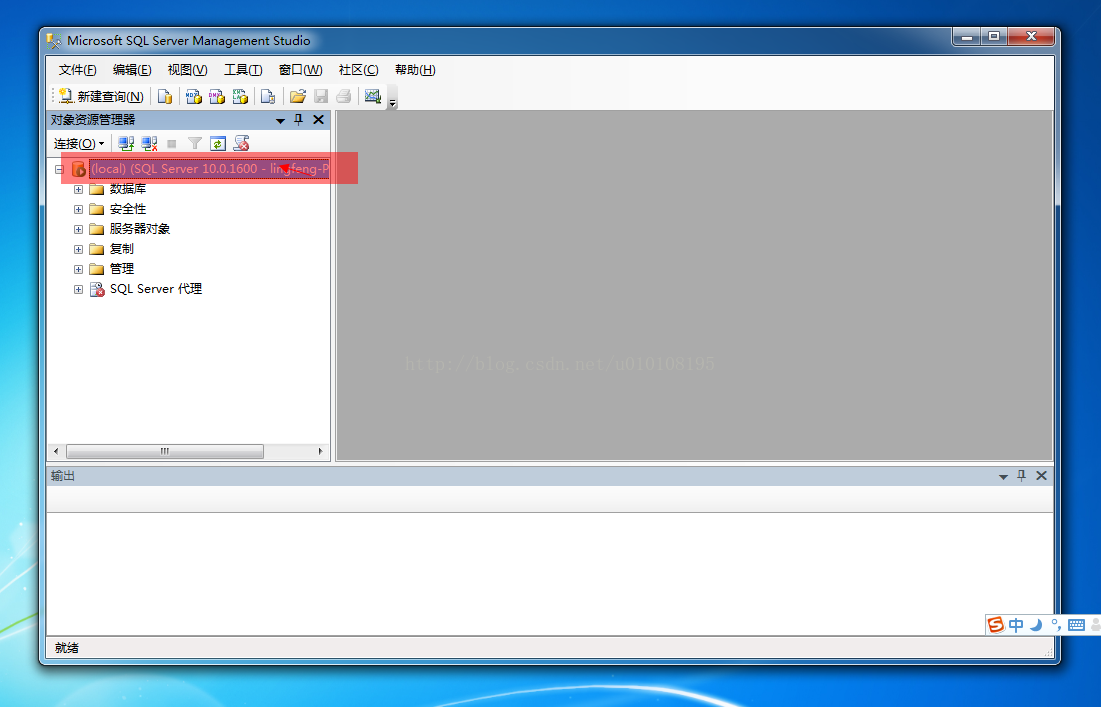The height and width of the screenshot is (707, 1101).
Task: Click the Object Explorer scroll left arrow
Action: point(56,451)
